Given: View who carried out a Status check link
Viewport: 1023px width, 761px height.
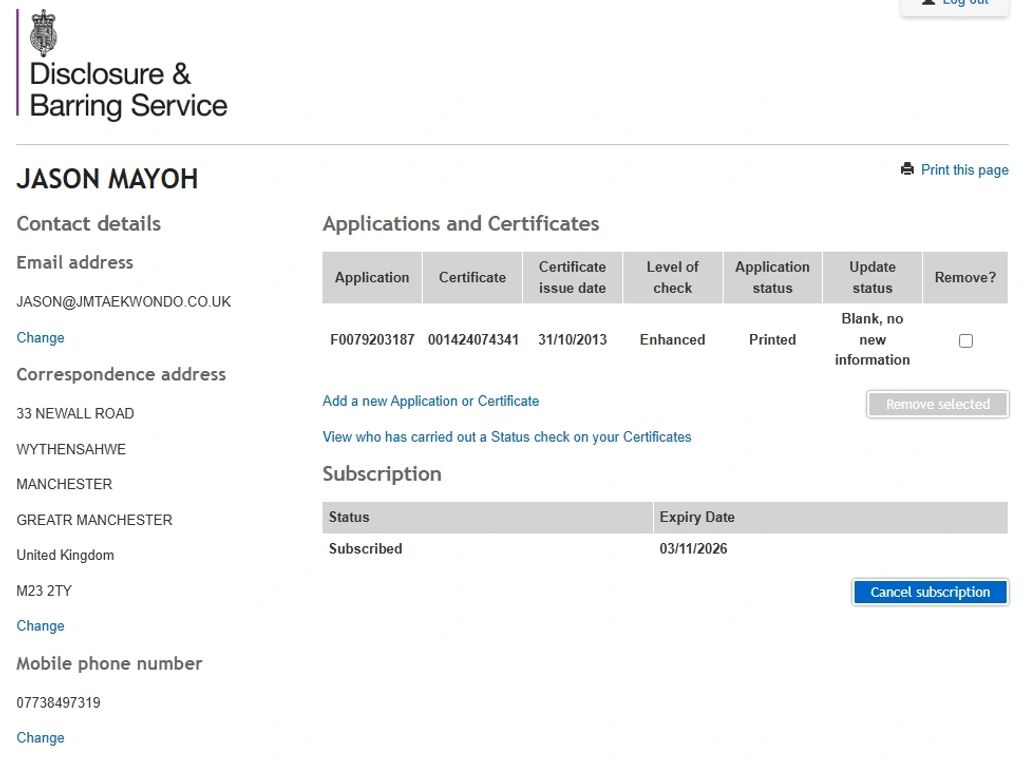Looking at the screenshot, I should coord(506,437).
